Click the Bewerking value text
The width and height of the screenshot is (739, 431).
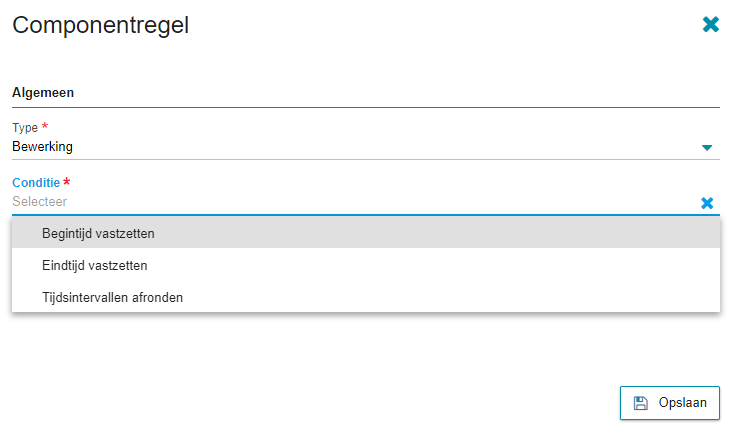tap(42, 147)
